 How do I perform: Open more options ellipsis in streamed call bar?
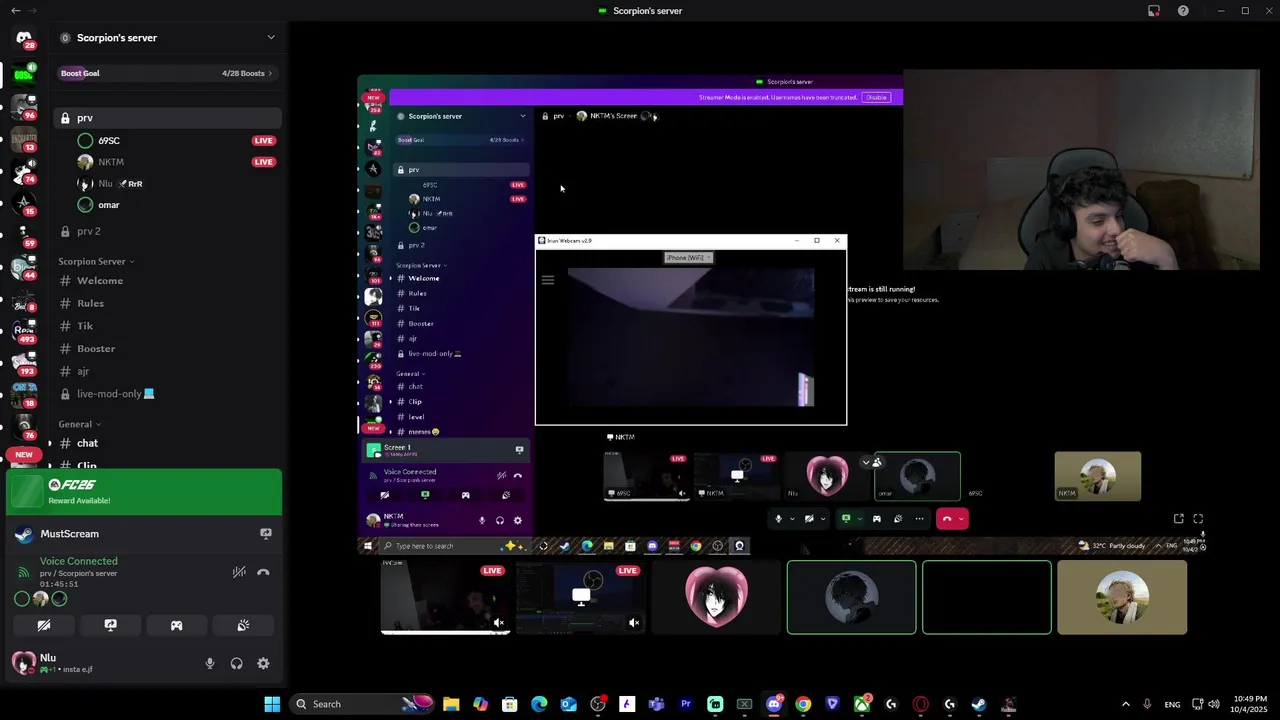pyautogui.click(x=919, y=519)
